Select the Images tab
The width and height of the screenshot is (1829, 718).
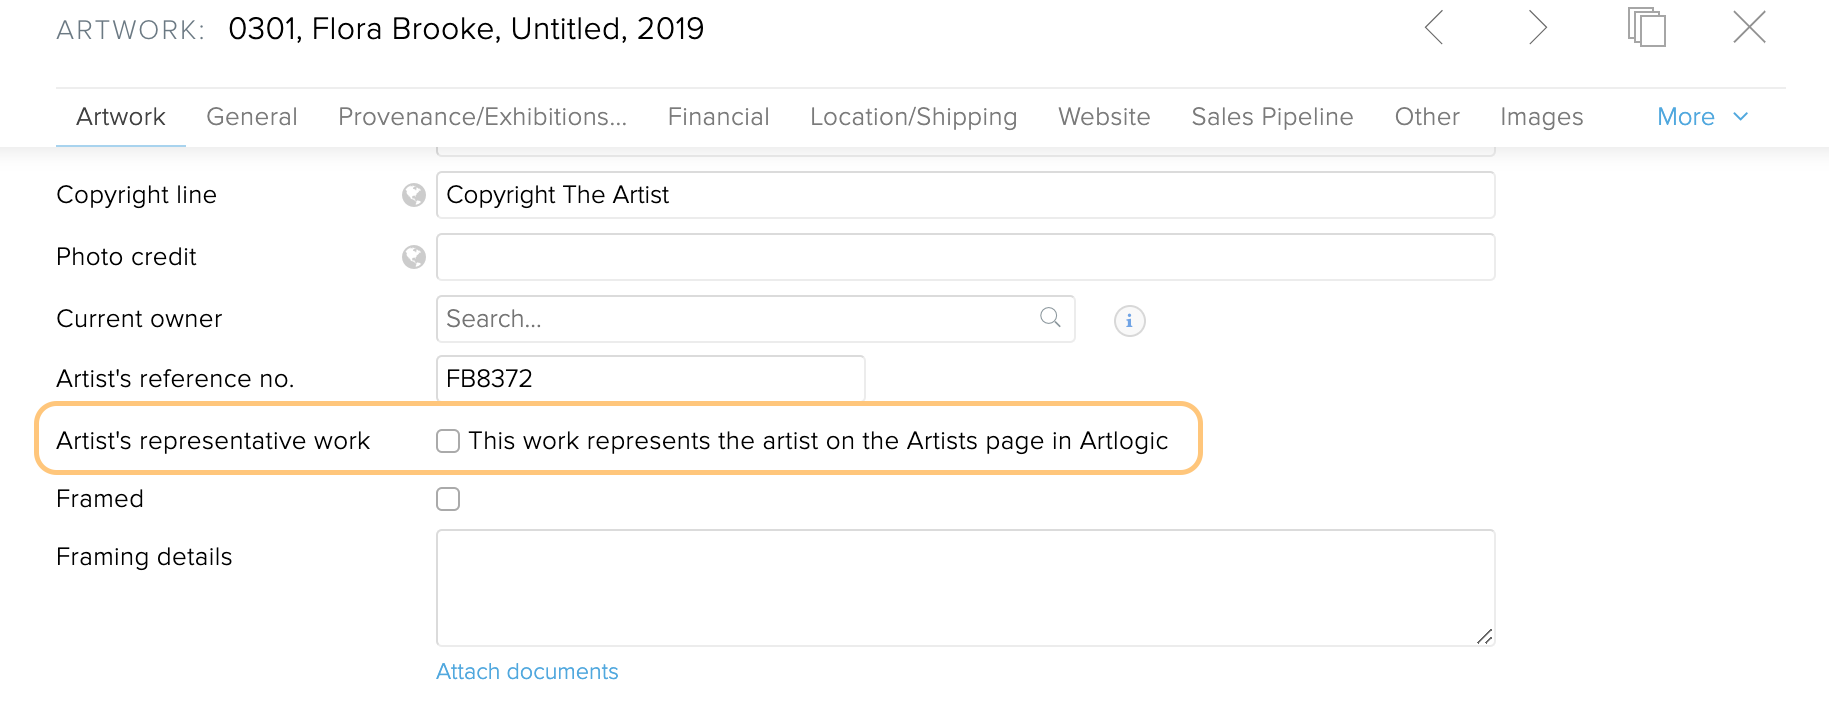(x=1541, y=117)
